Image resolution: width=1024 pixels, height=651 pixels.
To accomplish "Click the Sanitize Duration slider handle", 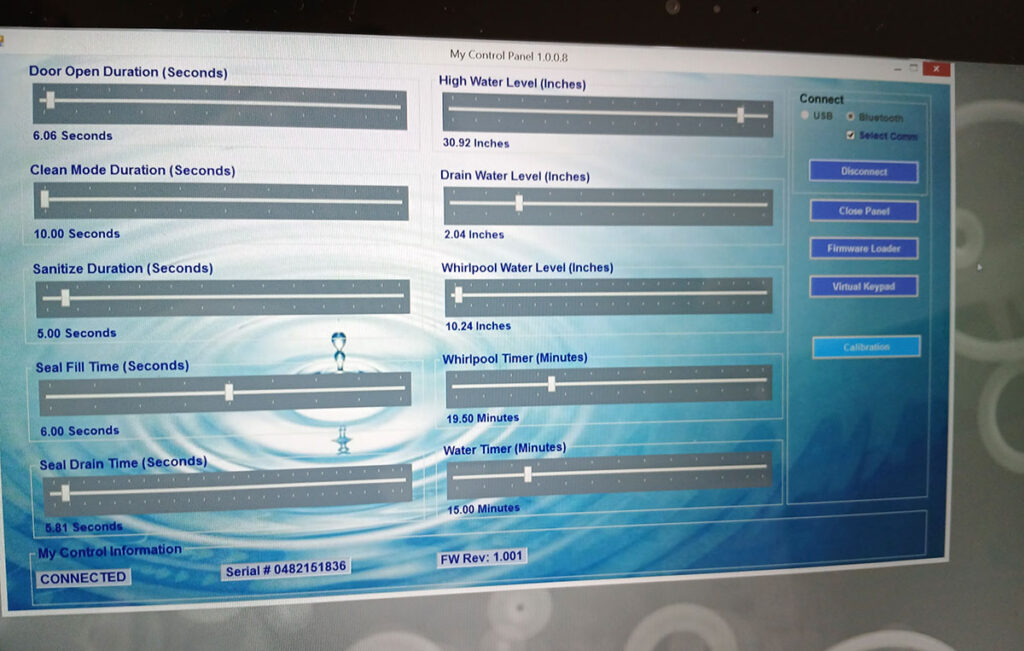I will point(65,298).
